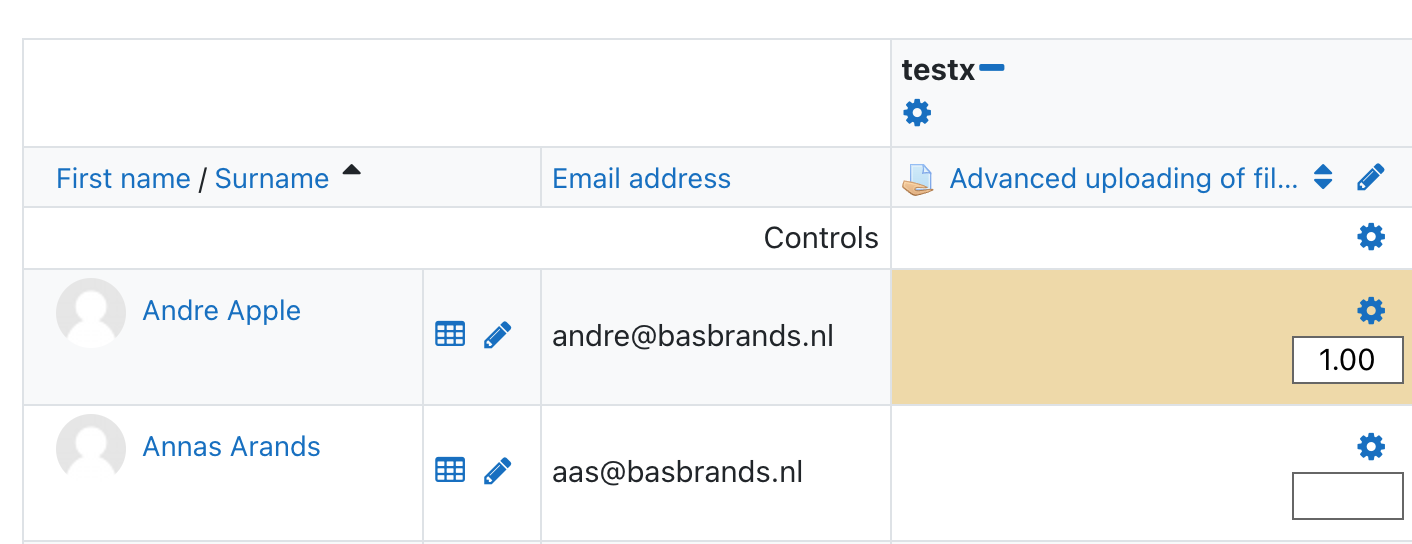Image resolution: width=1412 pixels, height=544 pixels.
Task: Open Andre Apple's profile picture
Action: click(x=91, y=313)
